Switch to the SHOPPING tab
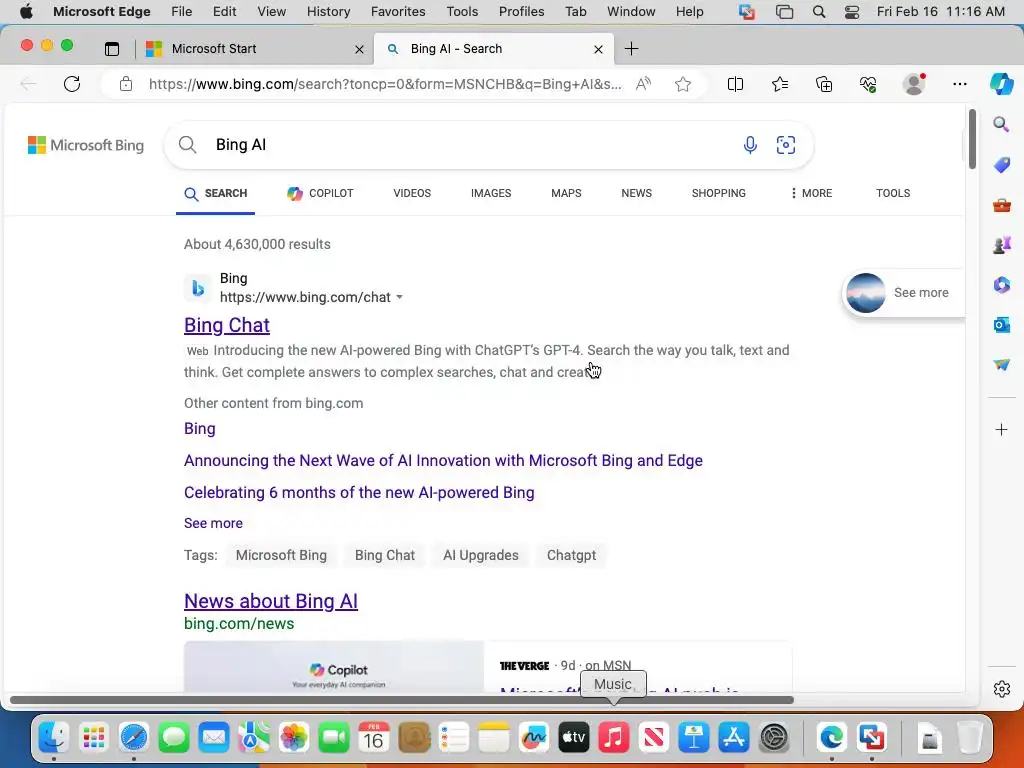The height and width of the screenshot is (768, 1024). tap(718, 193)
